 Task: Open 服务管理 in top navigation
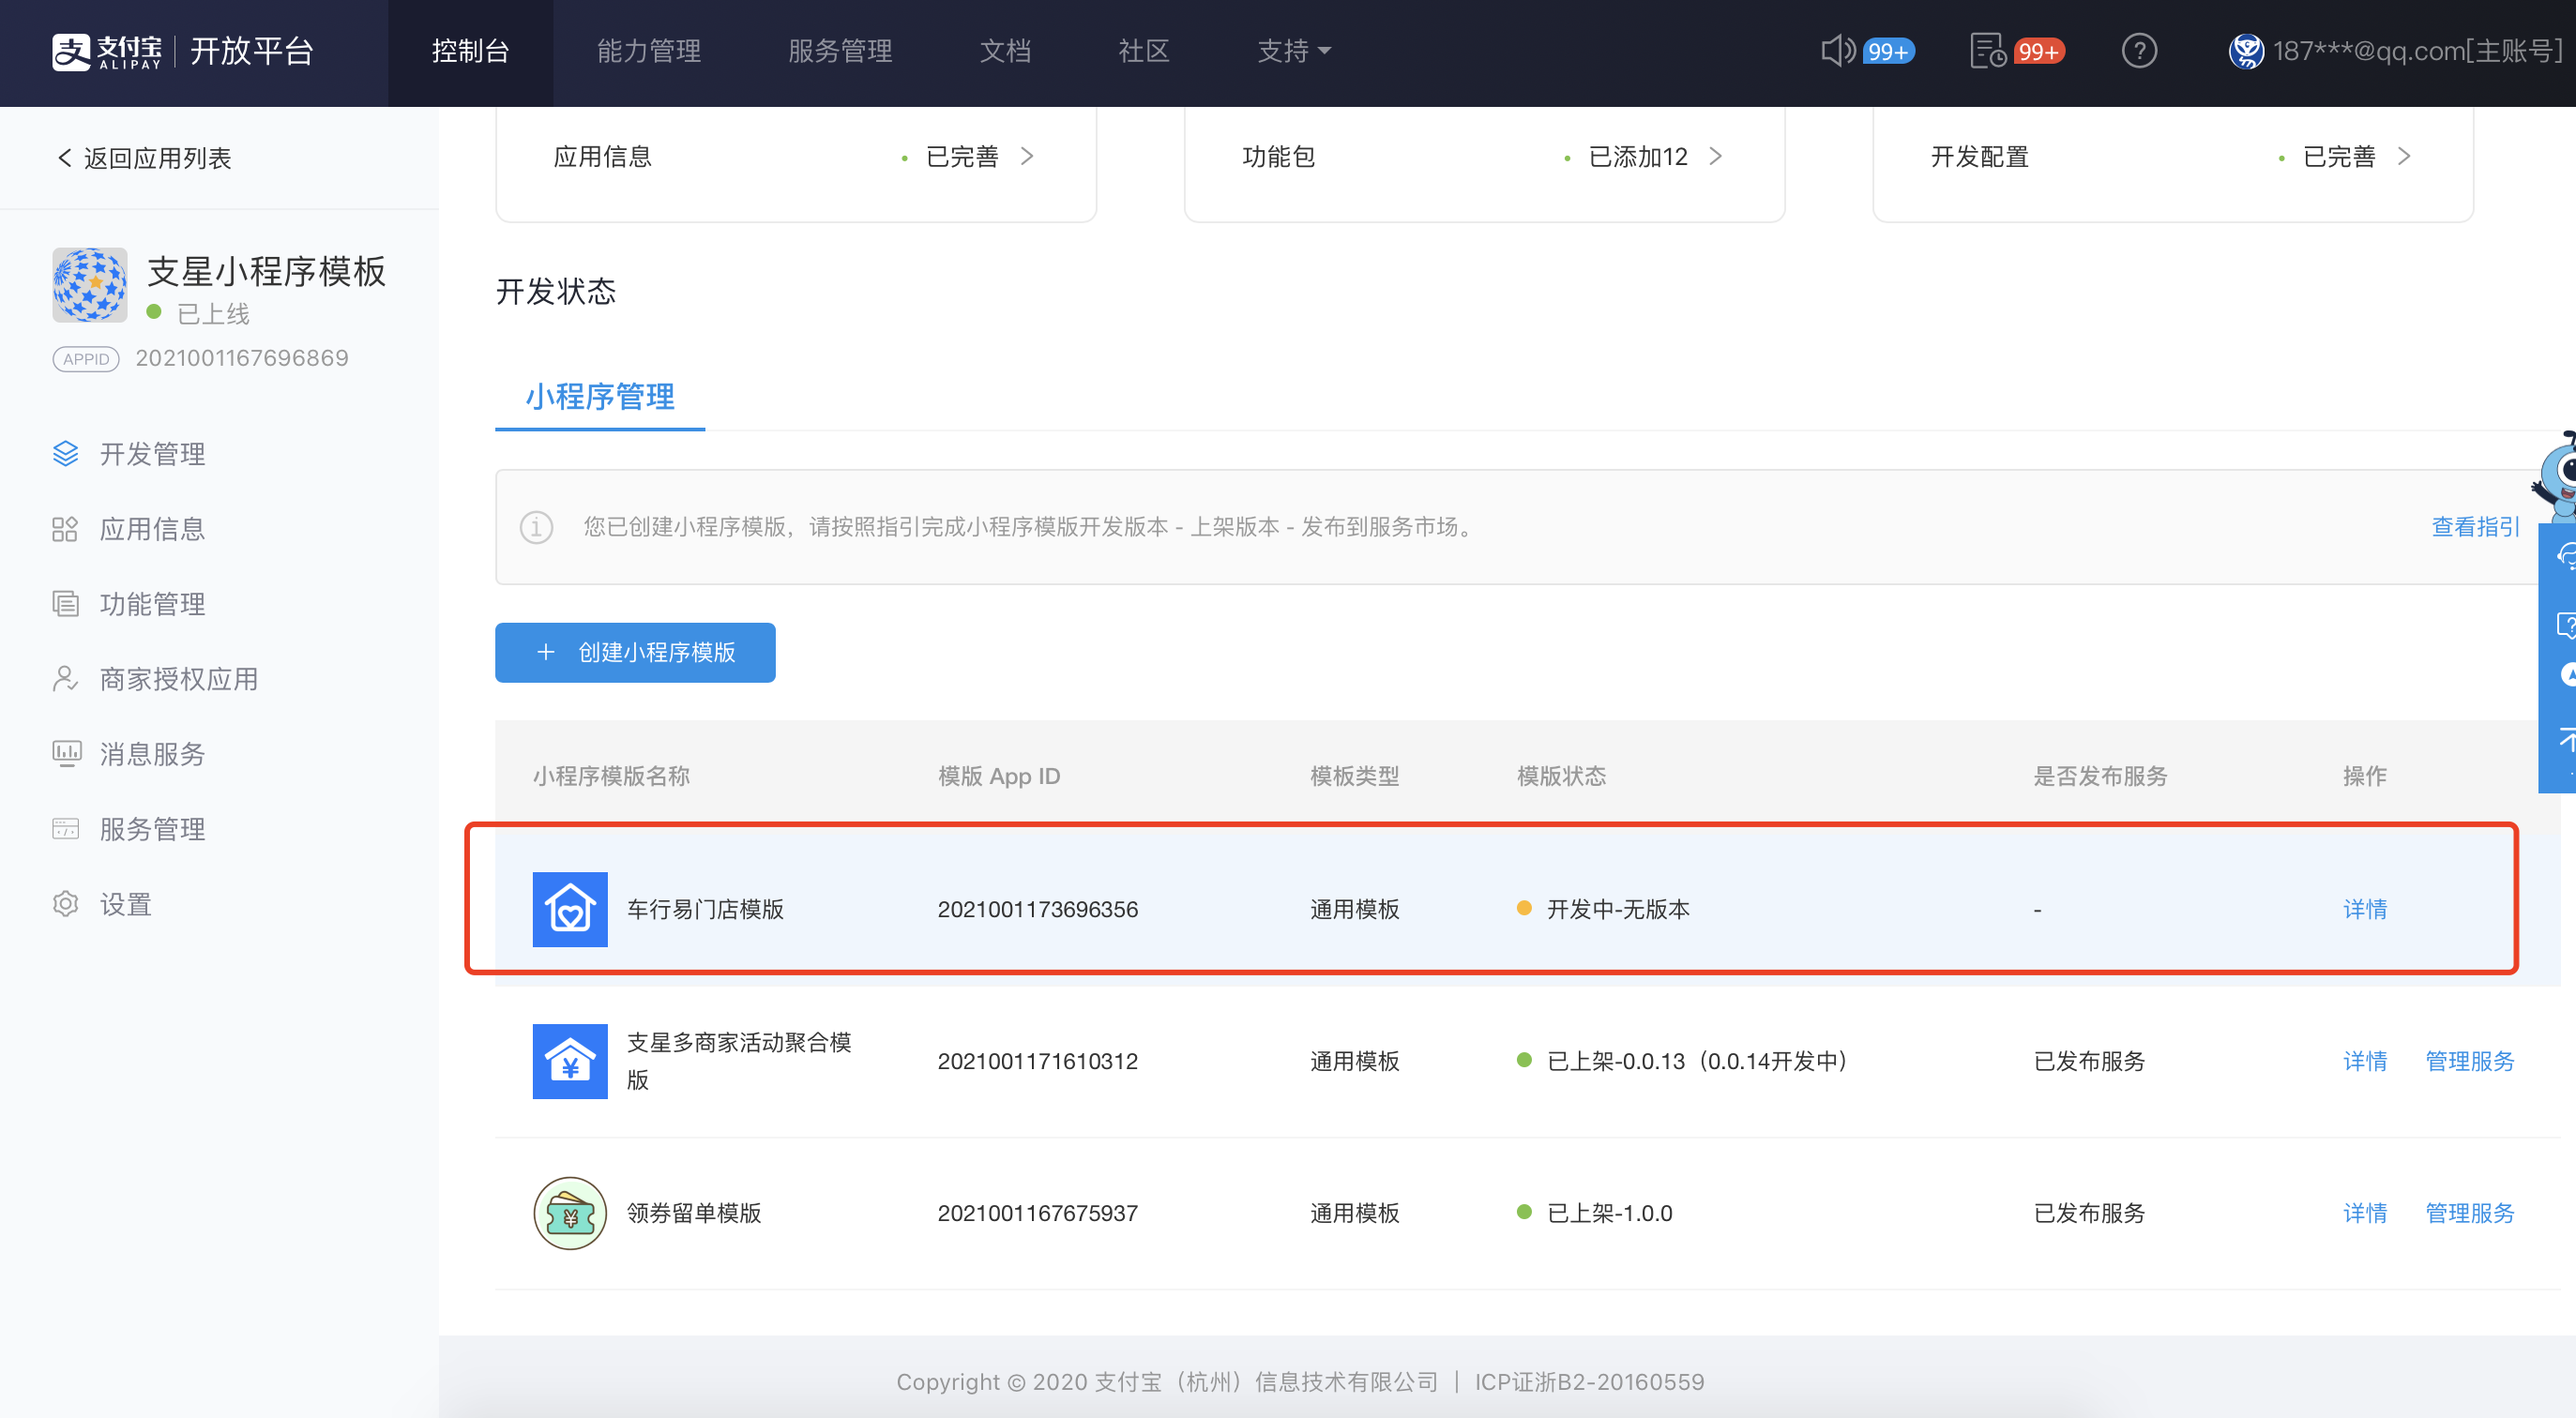tap(840, 51)
